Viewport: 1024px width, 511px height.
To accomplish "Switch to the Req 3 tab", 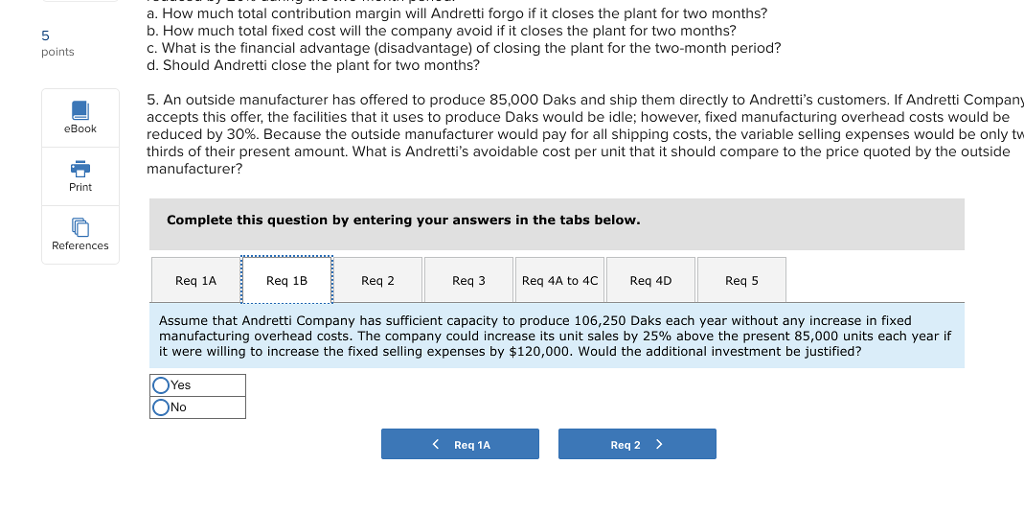I will [x=468, y=280].
